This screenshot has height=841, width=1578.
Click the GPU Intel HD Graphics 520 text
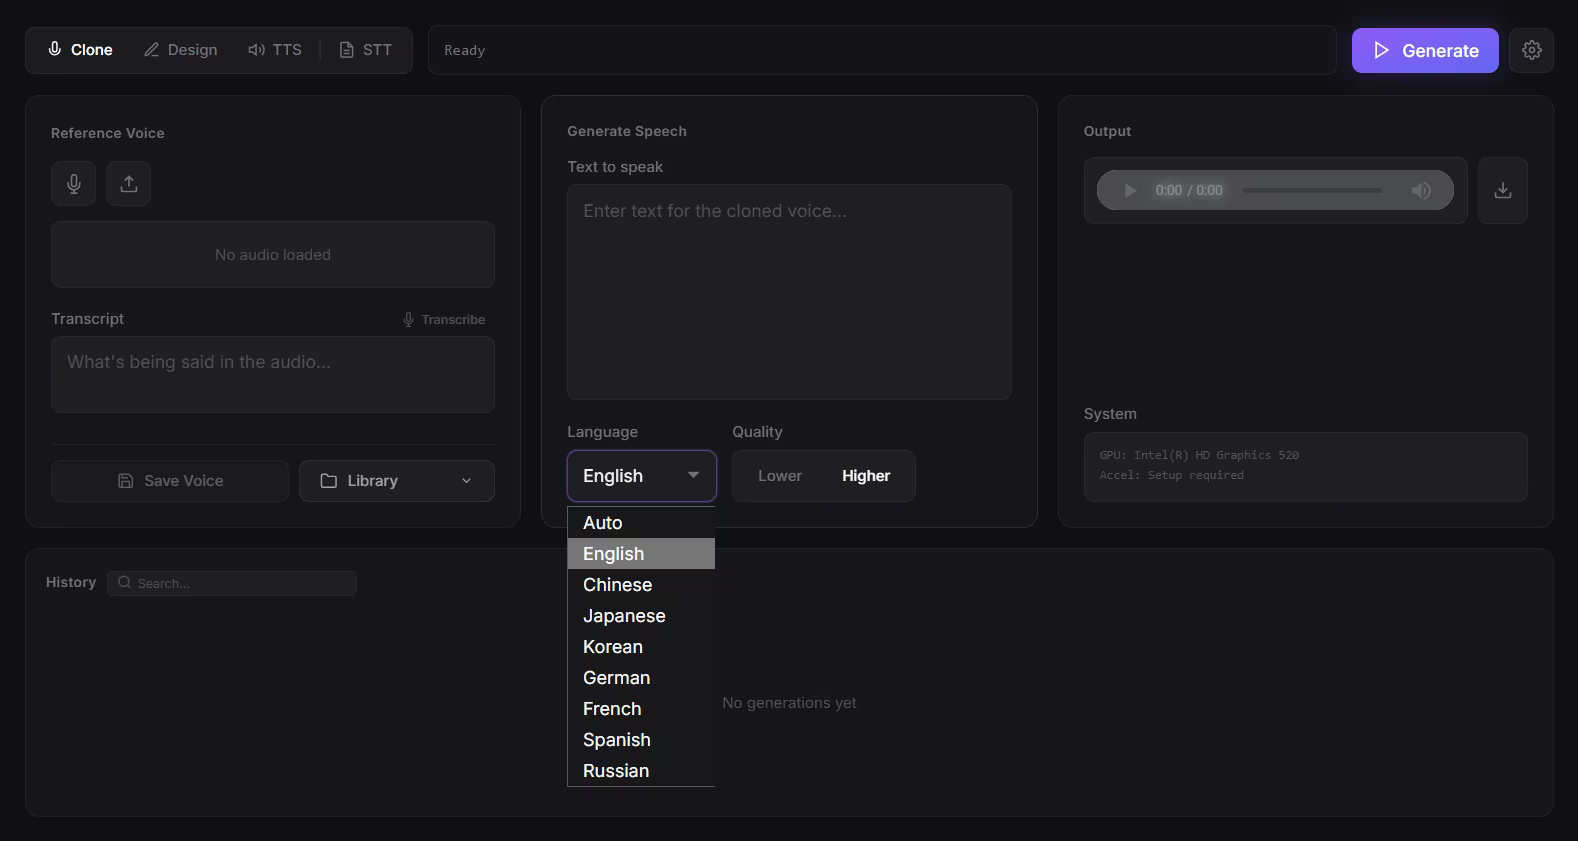1199,455
